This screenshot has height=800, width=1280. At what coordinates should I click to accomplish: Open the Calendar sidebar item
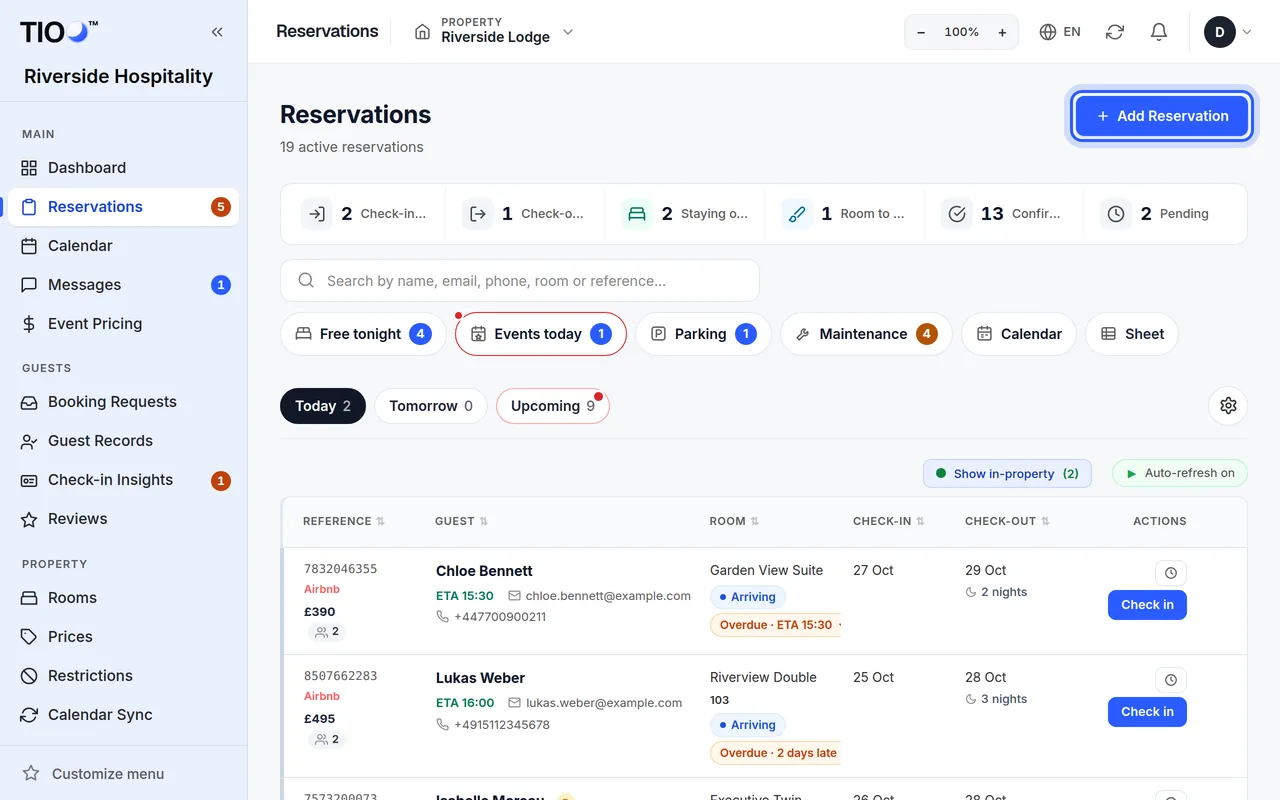coord(123,246)
